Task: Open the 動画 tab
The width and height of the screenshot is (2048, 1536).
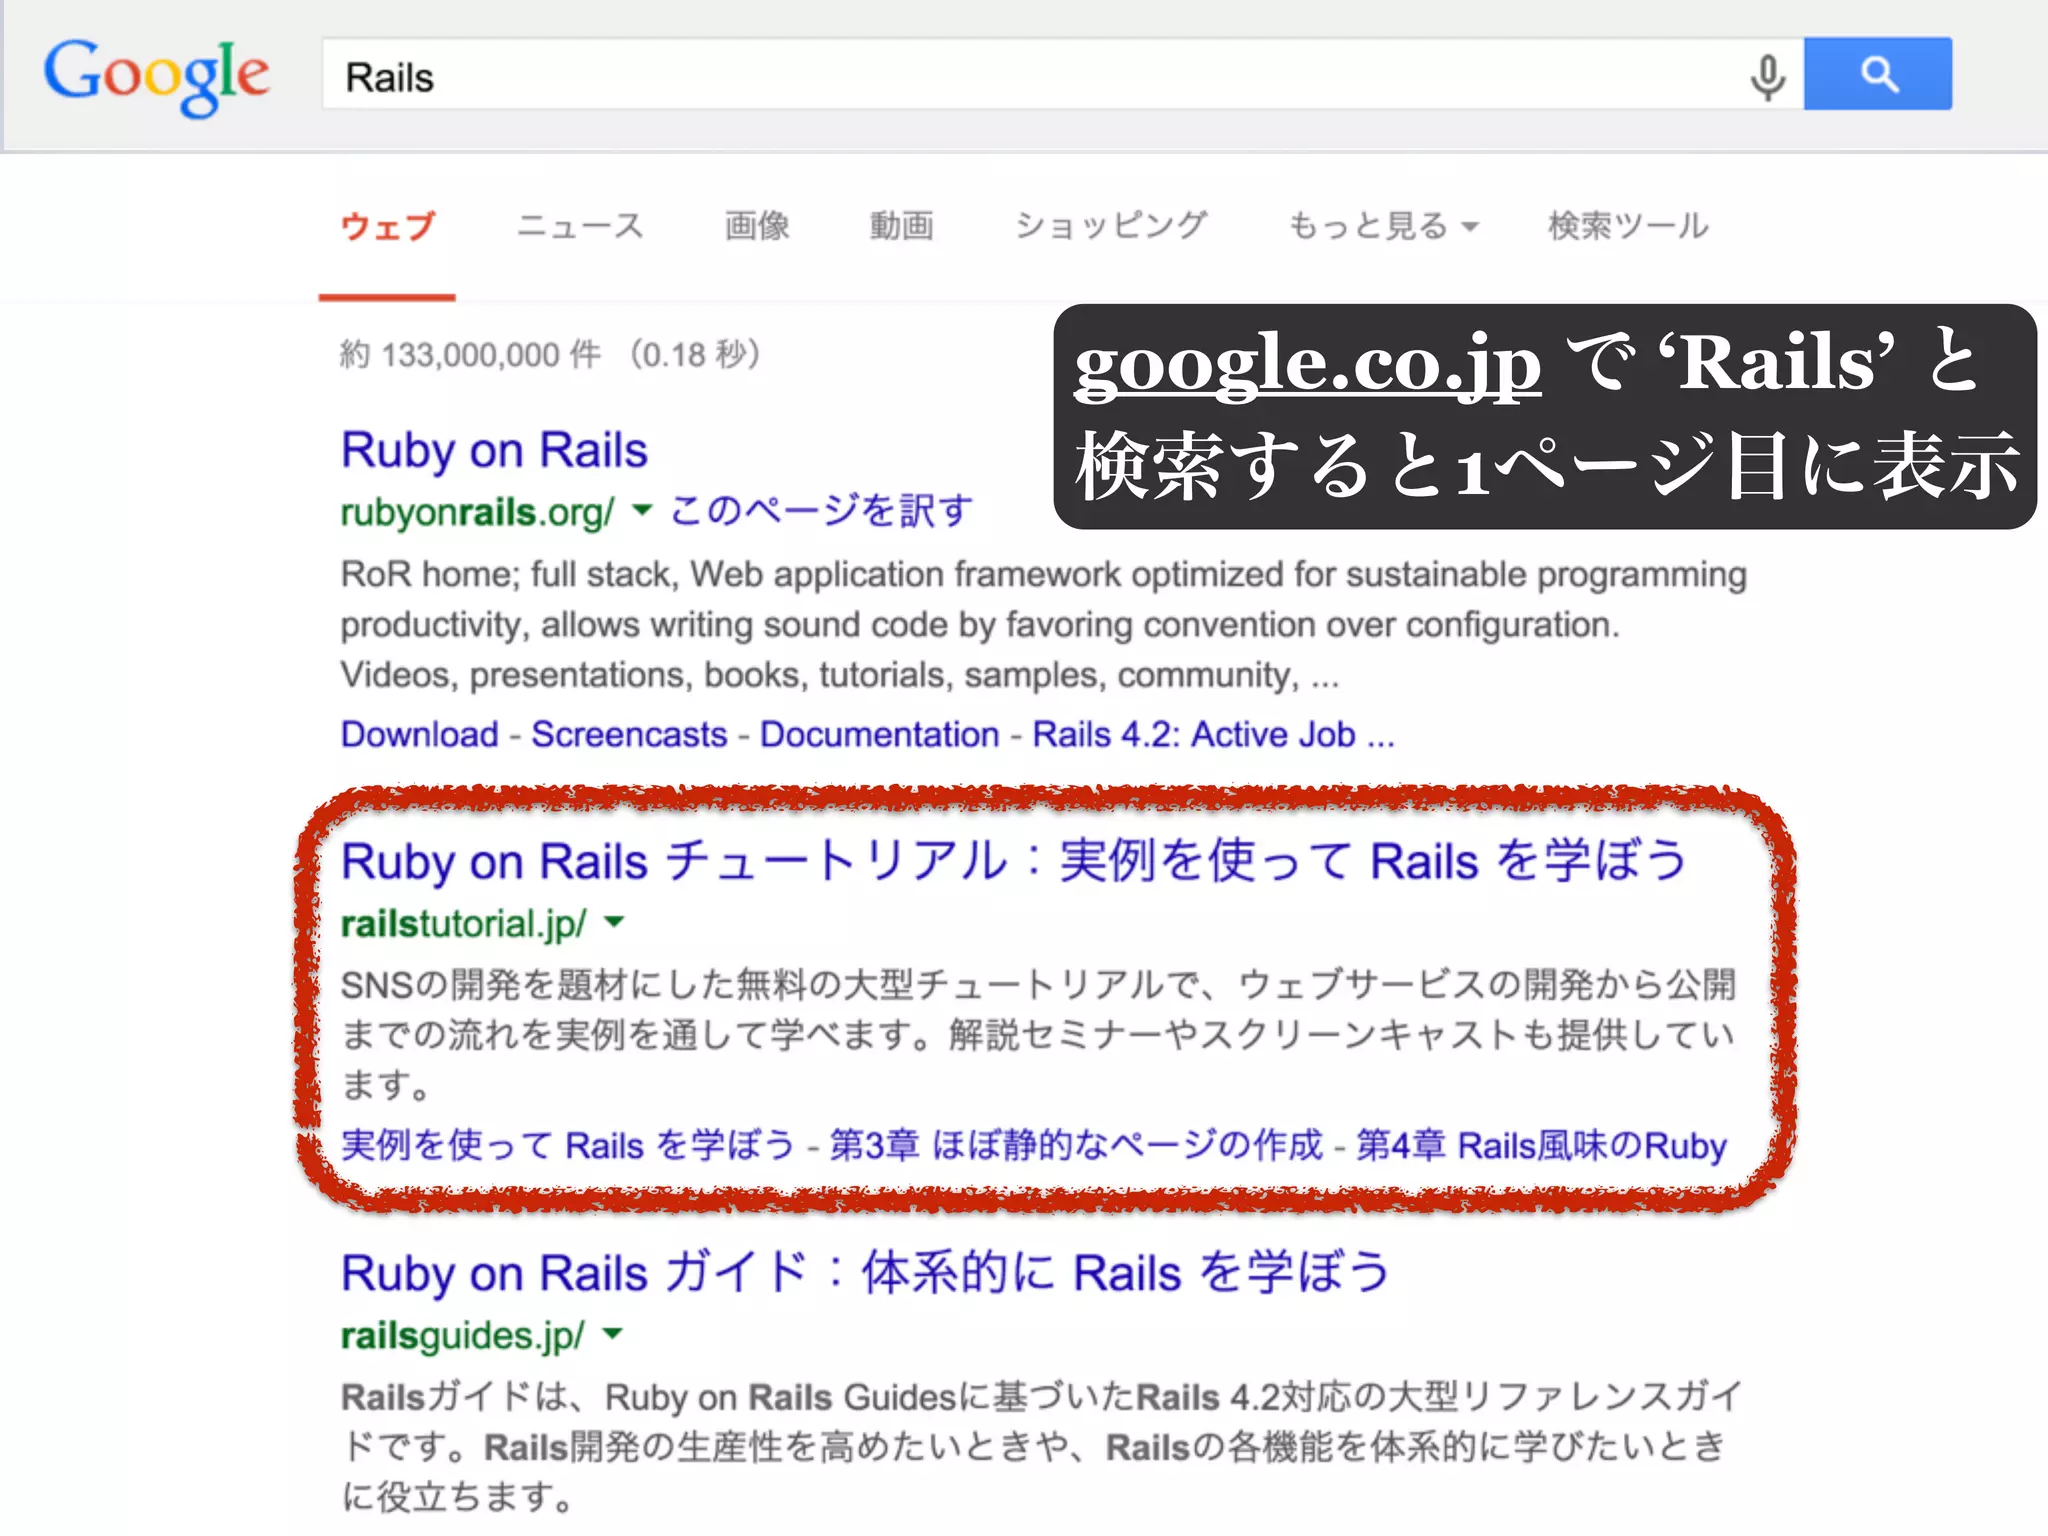Action: pos(902,226)
